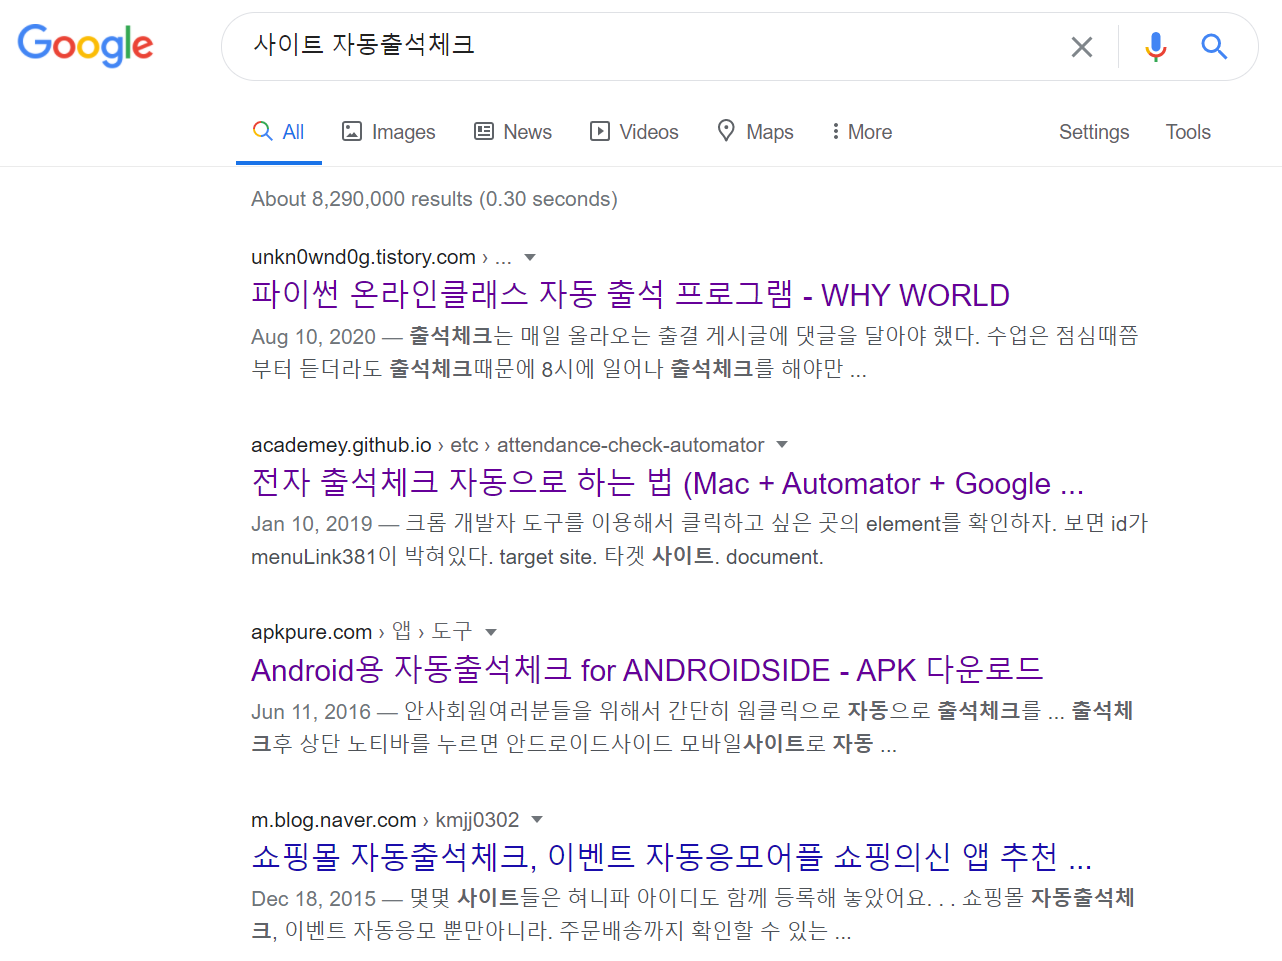Submit search with the magnifying glass icon

coord(1214,46)
